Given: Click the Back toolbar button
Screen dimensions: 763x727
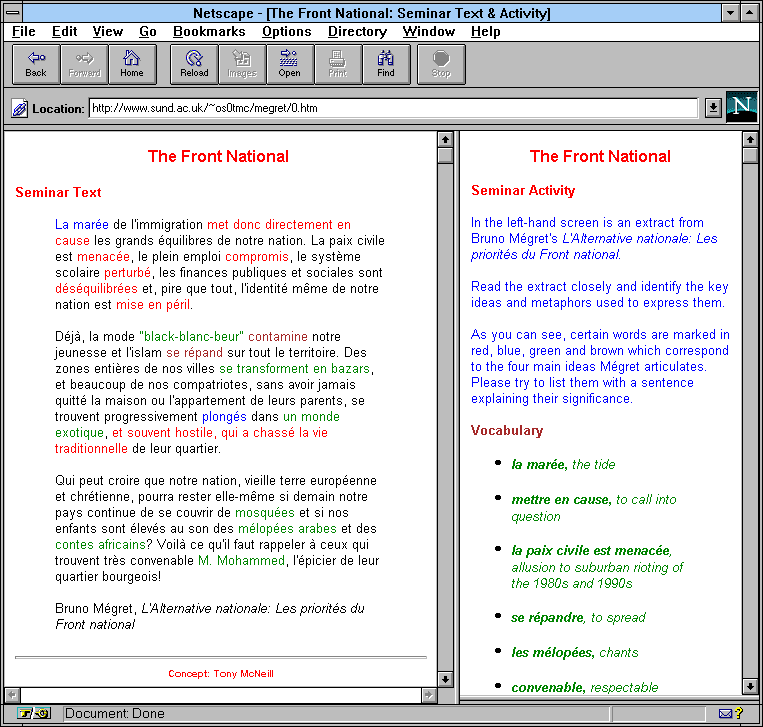Looking at the screenshot, I should 36,65.
